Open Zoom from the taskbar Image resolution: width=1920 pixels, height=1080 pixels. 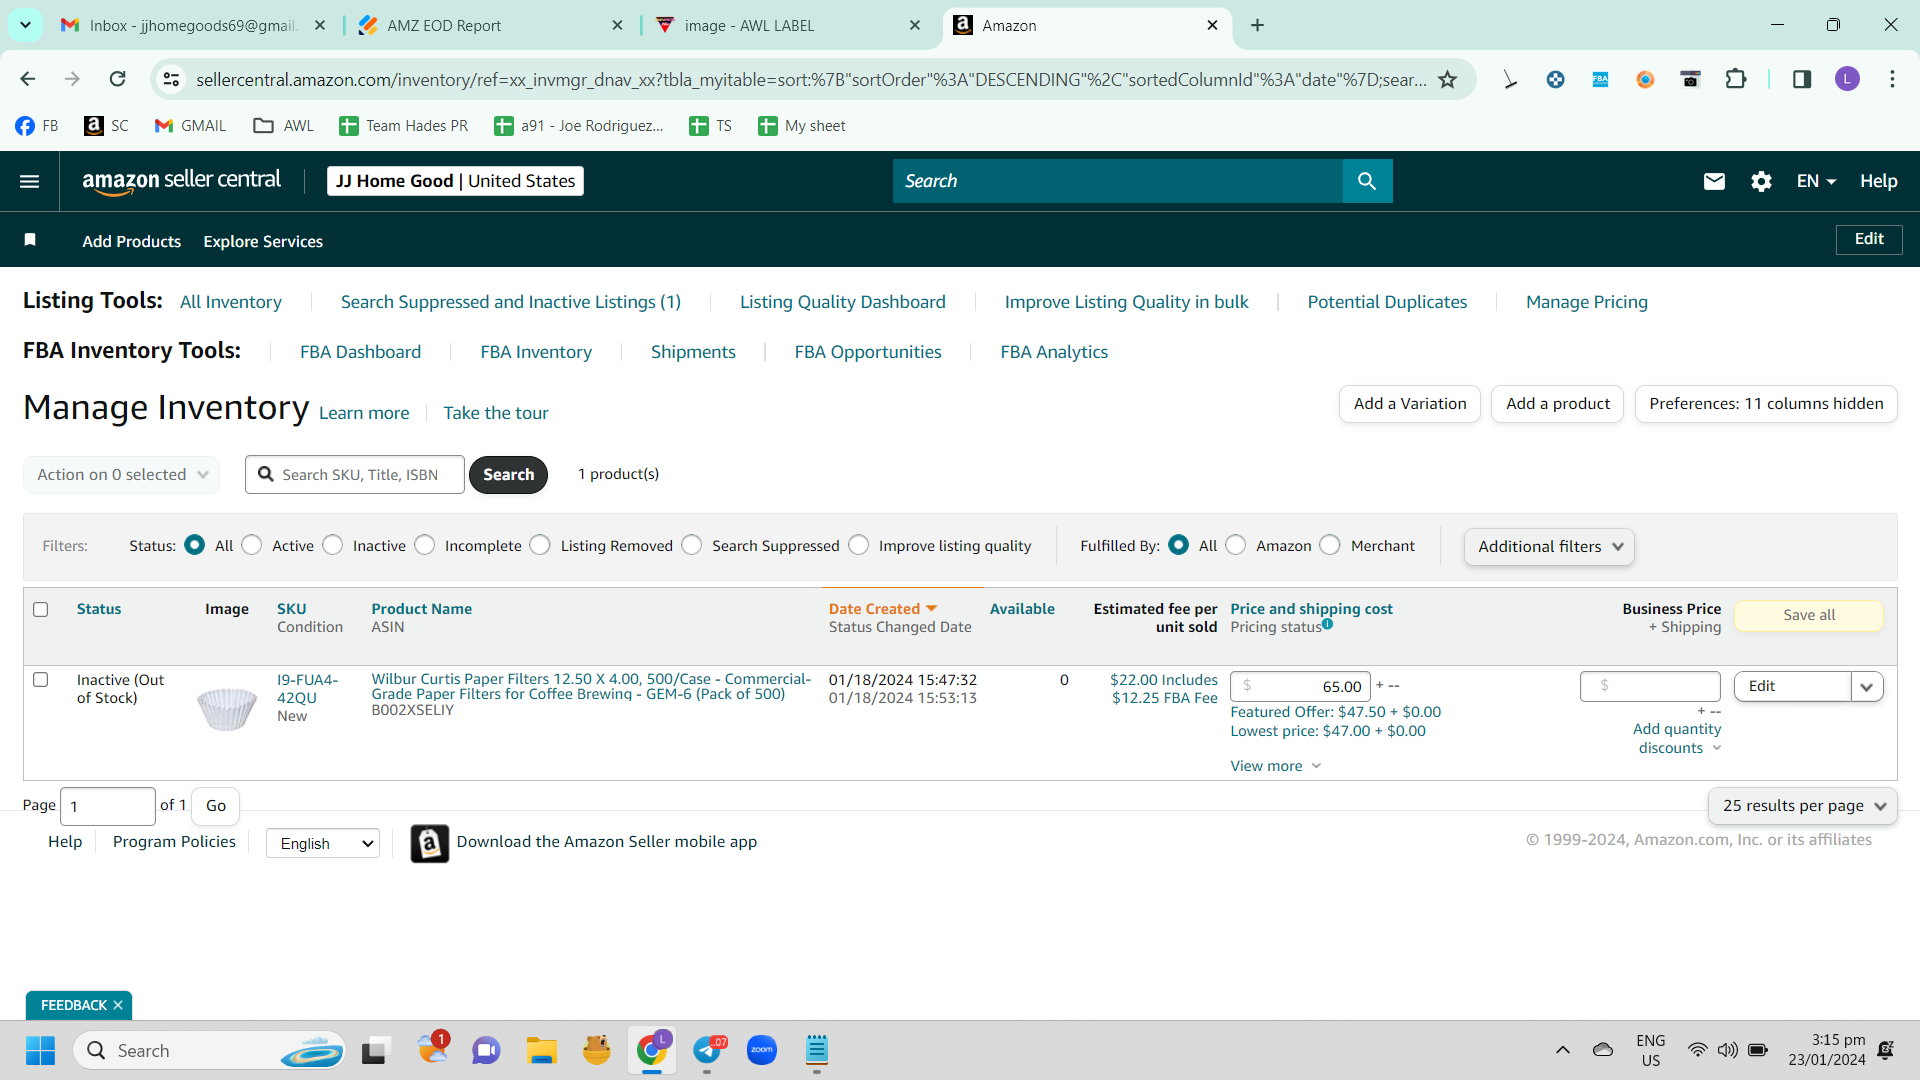[x=762, y=1050]
